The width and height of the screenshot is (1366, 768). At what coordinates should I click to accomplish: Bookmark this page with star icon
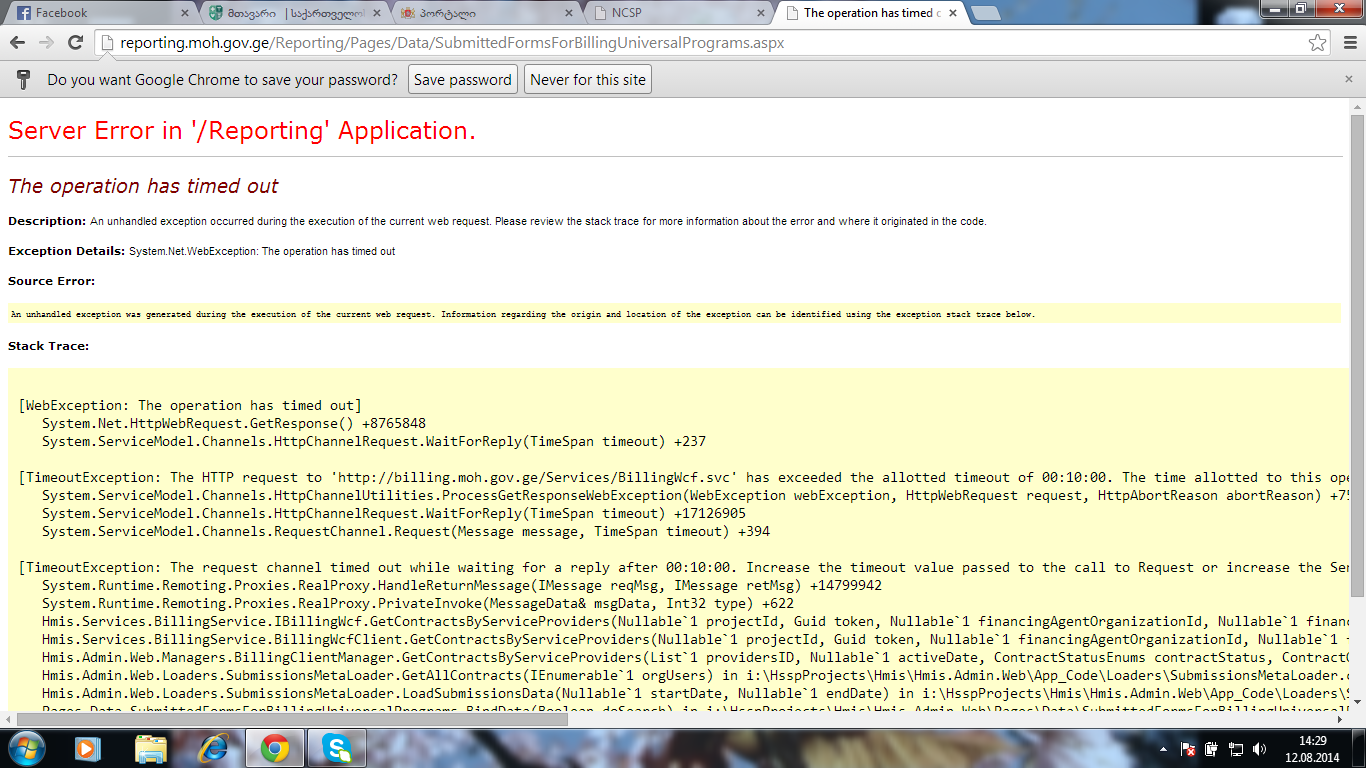1318,43
